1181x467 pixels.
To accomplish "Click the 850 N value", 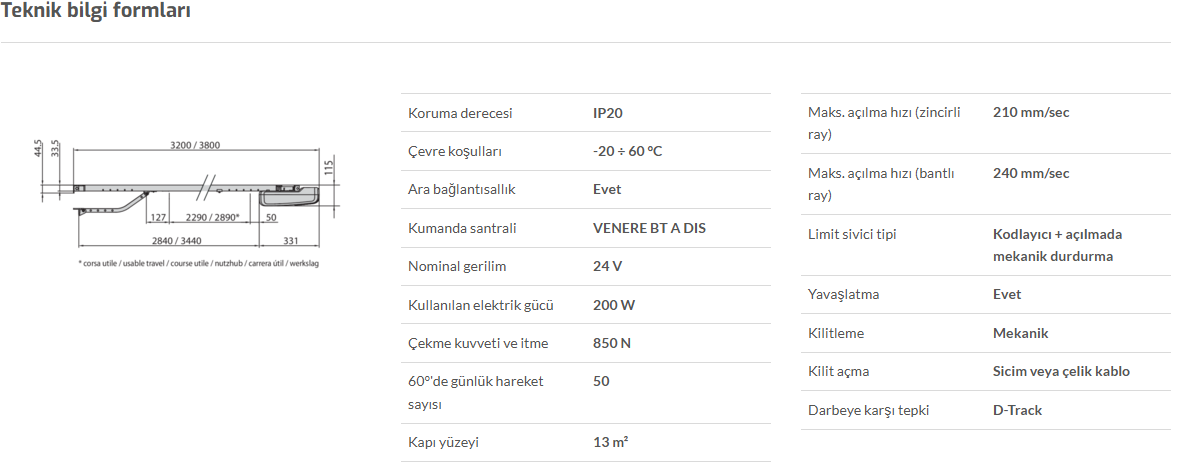I will click(x=612, y=343).
